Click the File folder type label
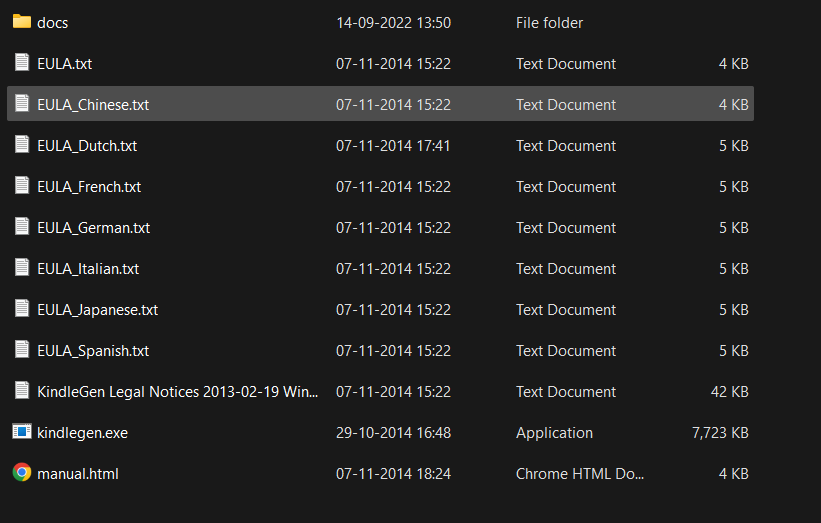Viewport: 821px width, 523px height. tap(549, 23)
